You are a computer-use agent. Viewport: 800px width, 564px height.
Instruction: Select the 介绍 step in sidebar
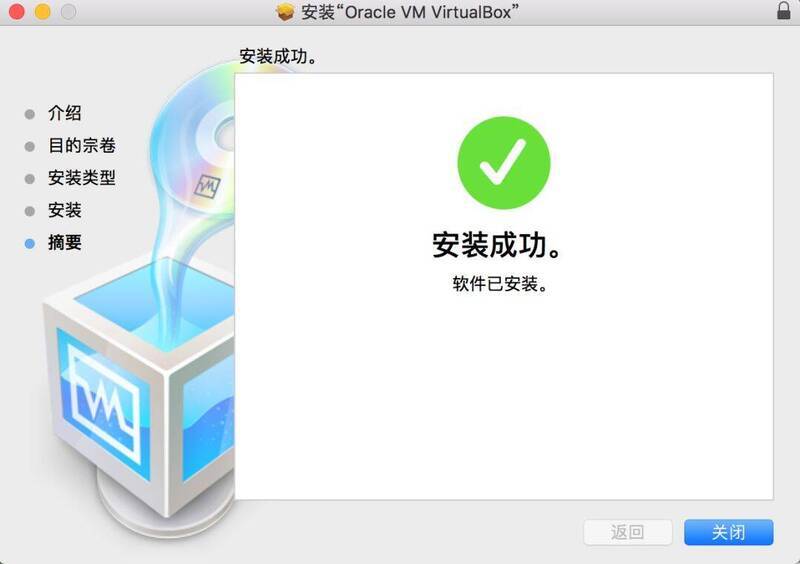tap(65, 113)
